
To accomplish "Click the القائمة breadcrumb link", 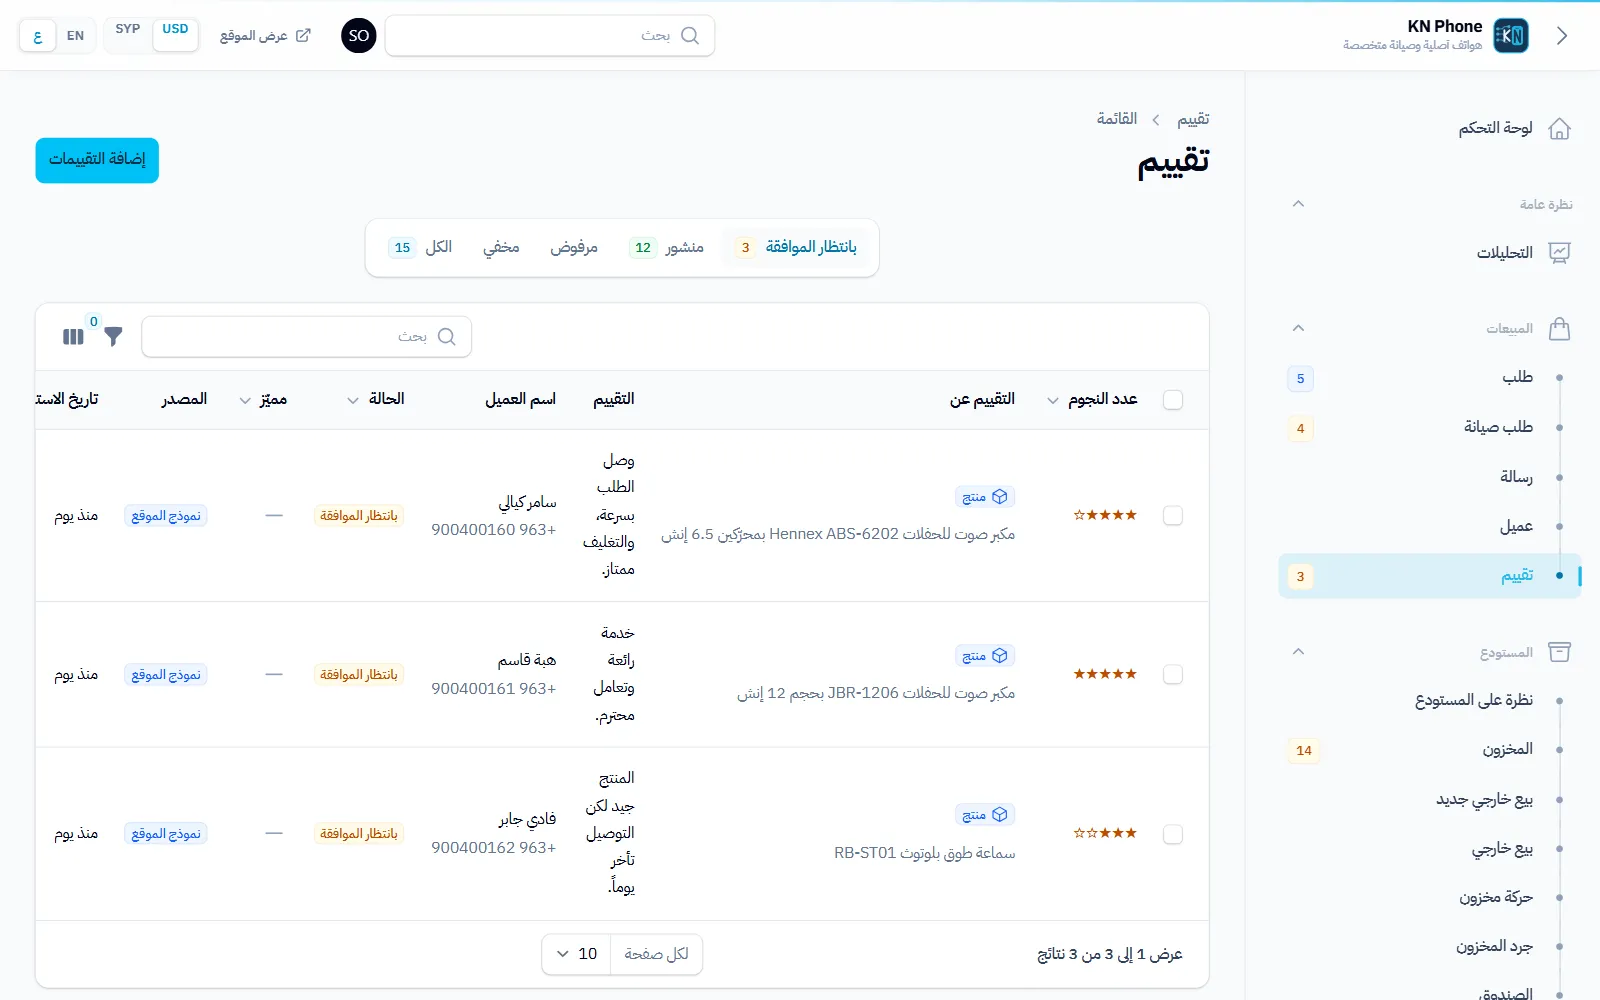I will pos(1117,119).
